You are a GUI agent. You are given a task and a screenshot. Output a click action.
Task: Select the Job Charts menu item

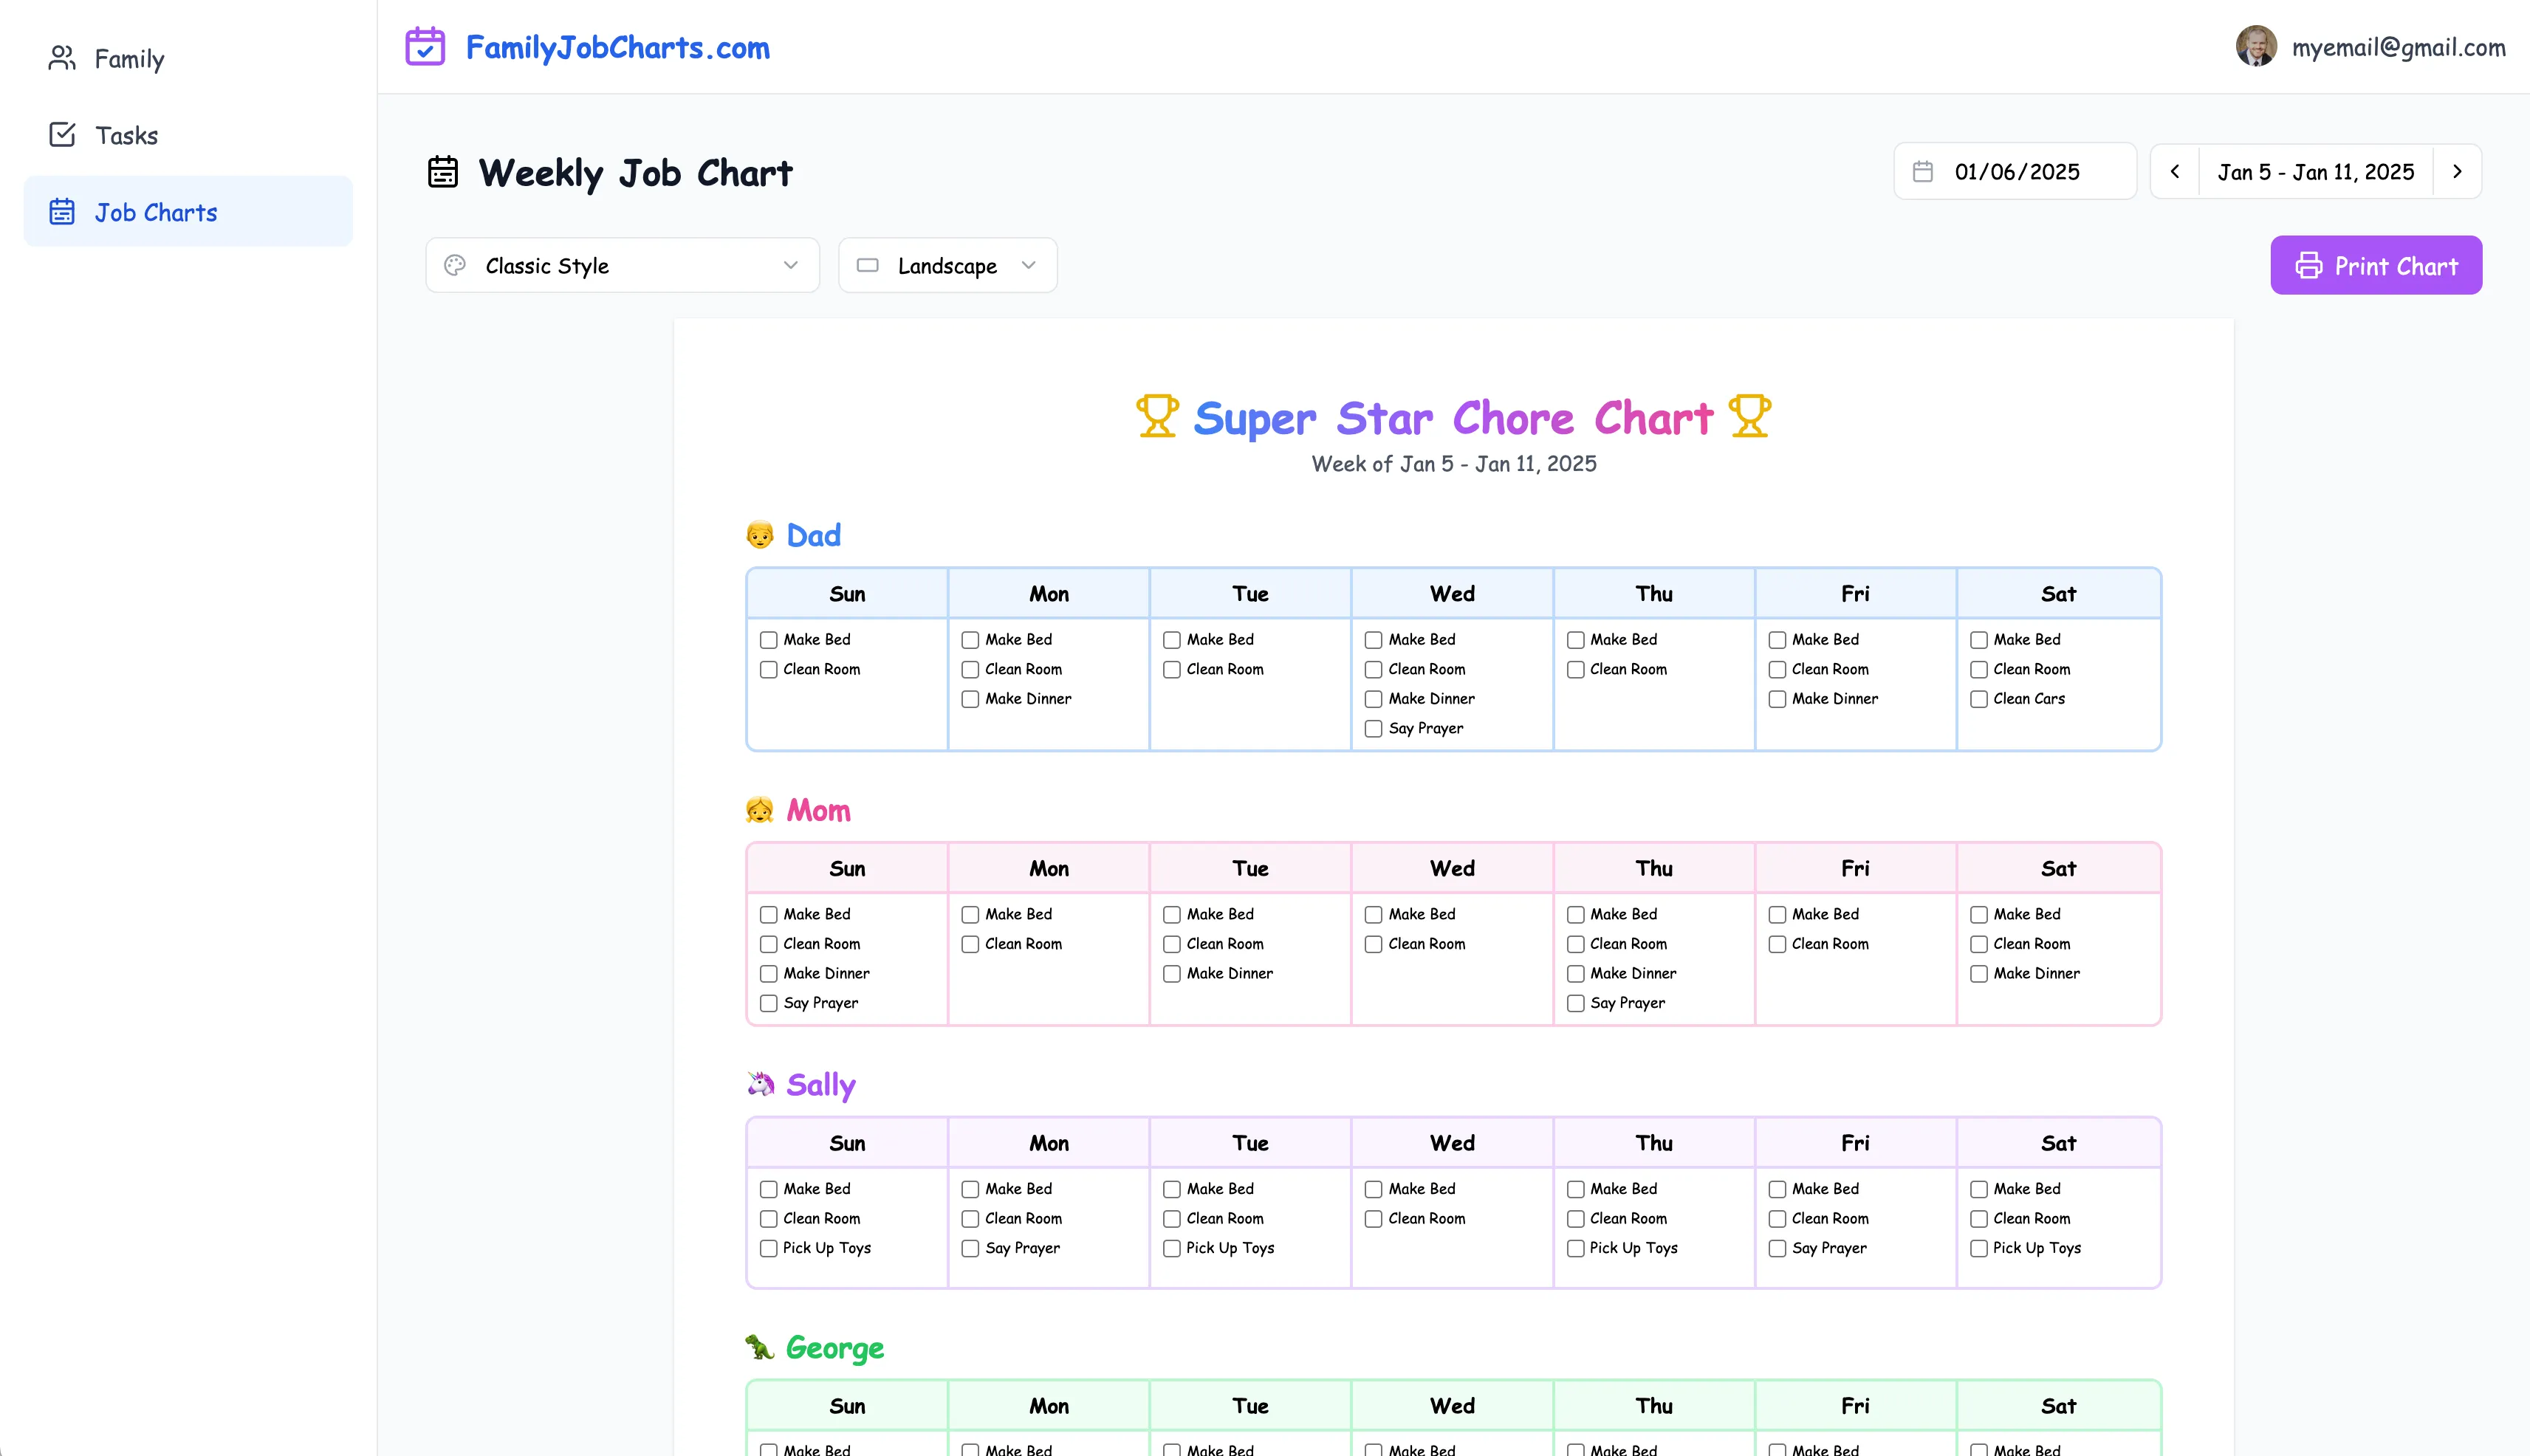(188, 212)
